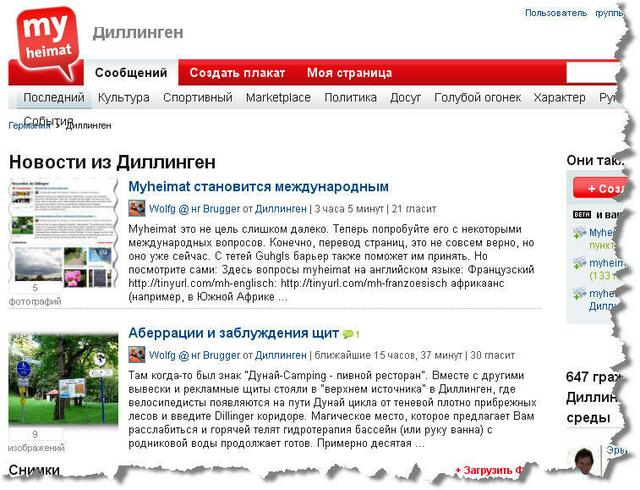The image size is (640, 490).
Task: Click the Германия breadcrumb link
Action: point(29,125)
